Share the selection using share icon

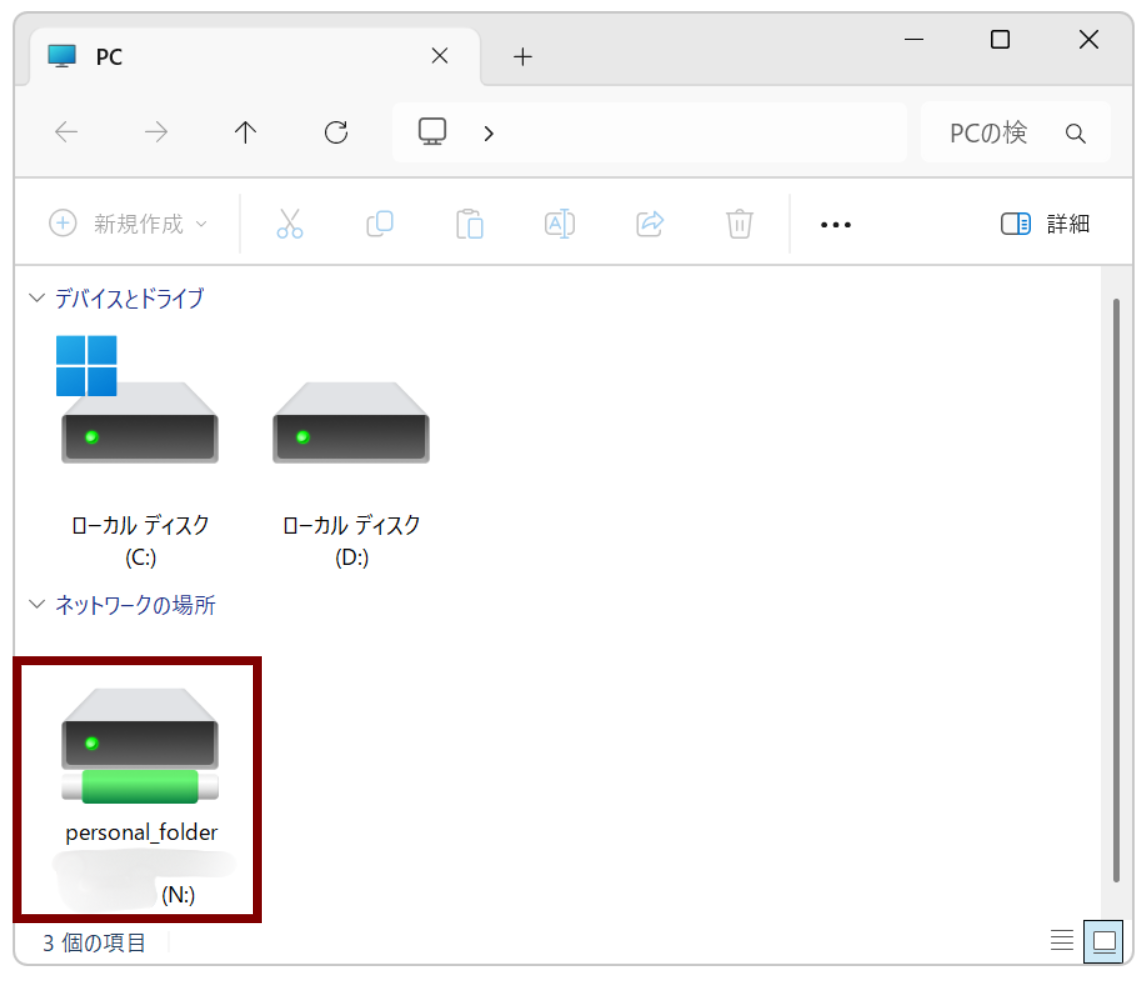pos(649,224)
